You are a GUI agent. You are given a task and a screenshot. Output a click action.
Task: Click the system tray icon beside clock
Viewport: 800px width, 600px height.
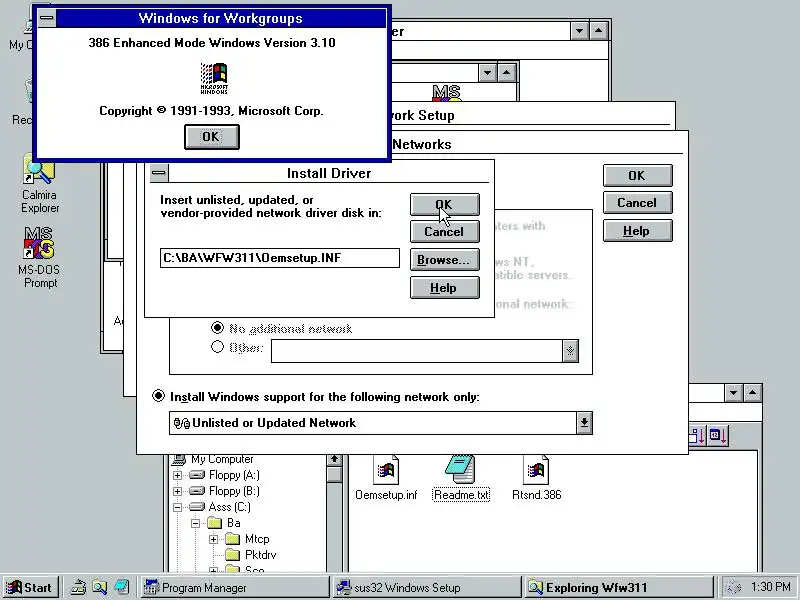[x=733, y=588]
